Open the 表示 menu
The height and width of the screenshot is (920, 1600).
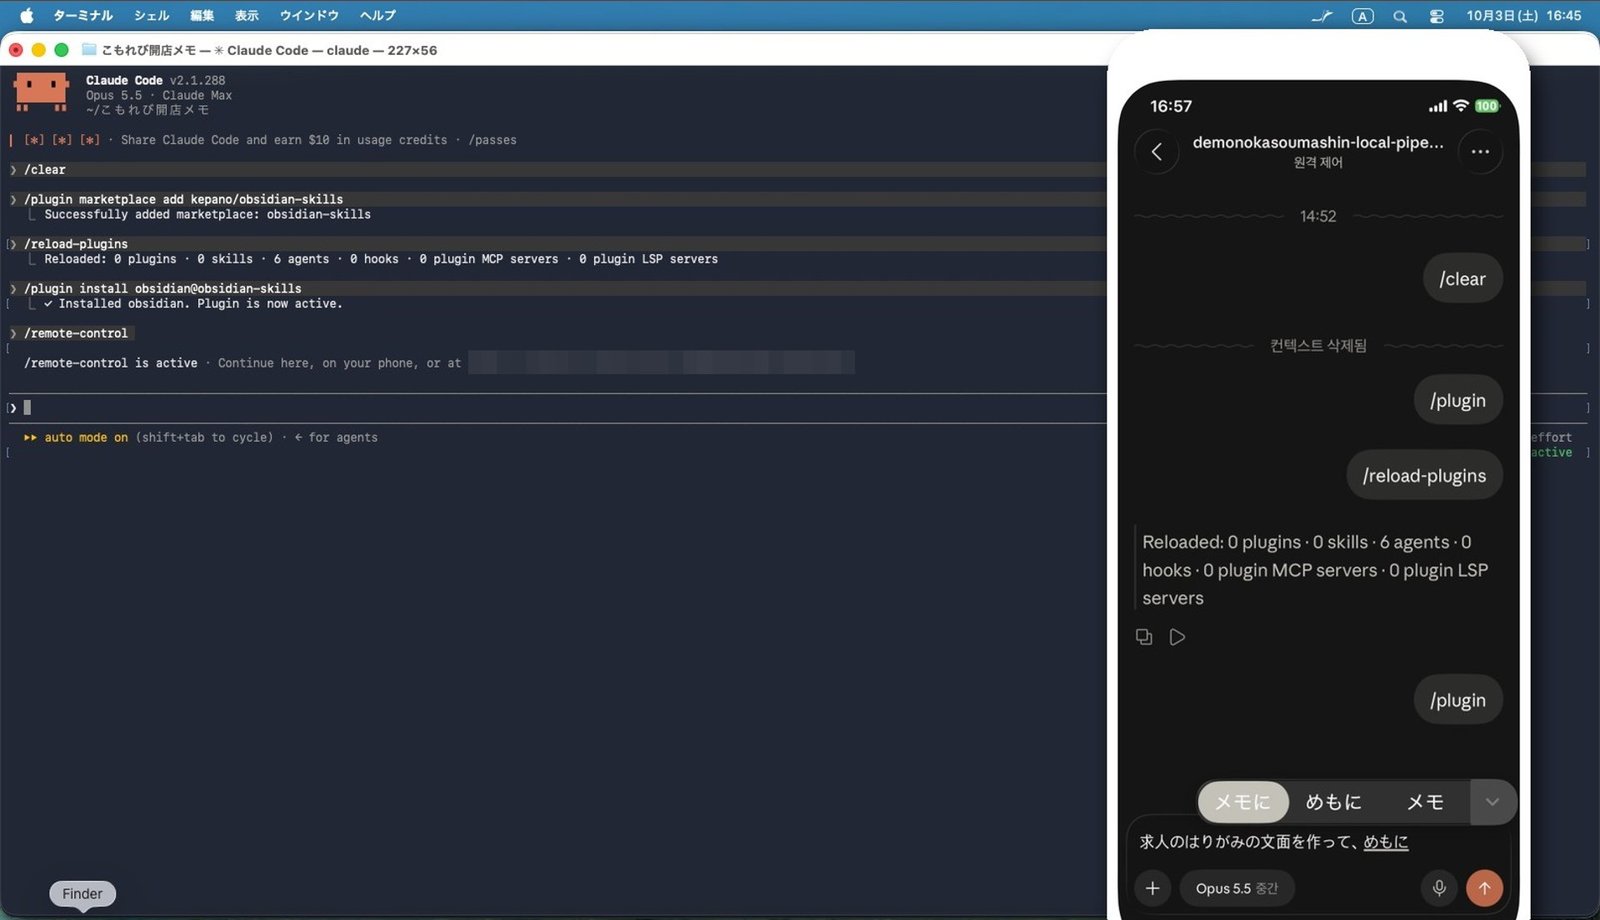[x=246, y=15]
